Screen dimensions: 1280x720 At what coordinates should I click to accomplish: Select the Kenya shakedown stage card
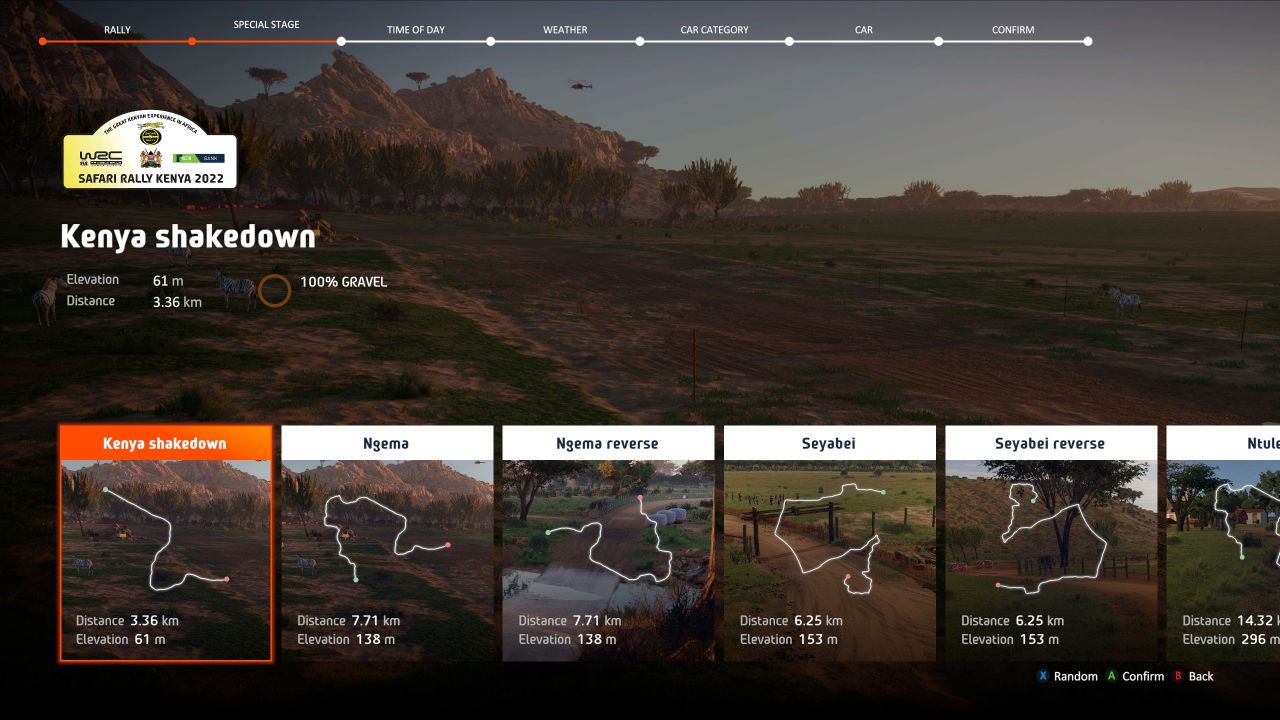point(165,543)
